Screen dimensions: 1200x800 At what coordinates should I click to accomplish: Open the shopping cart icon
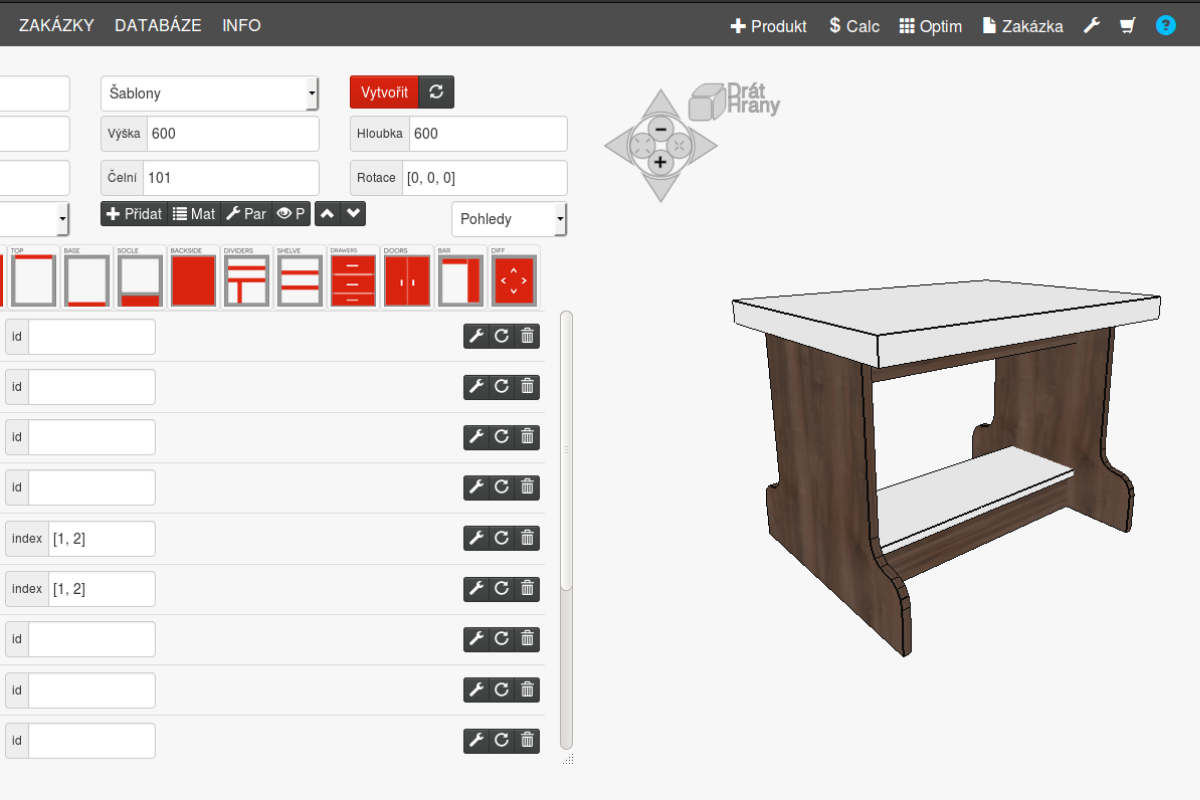(x=1128, y=26)
